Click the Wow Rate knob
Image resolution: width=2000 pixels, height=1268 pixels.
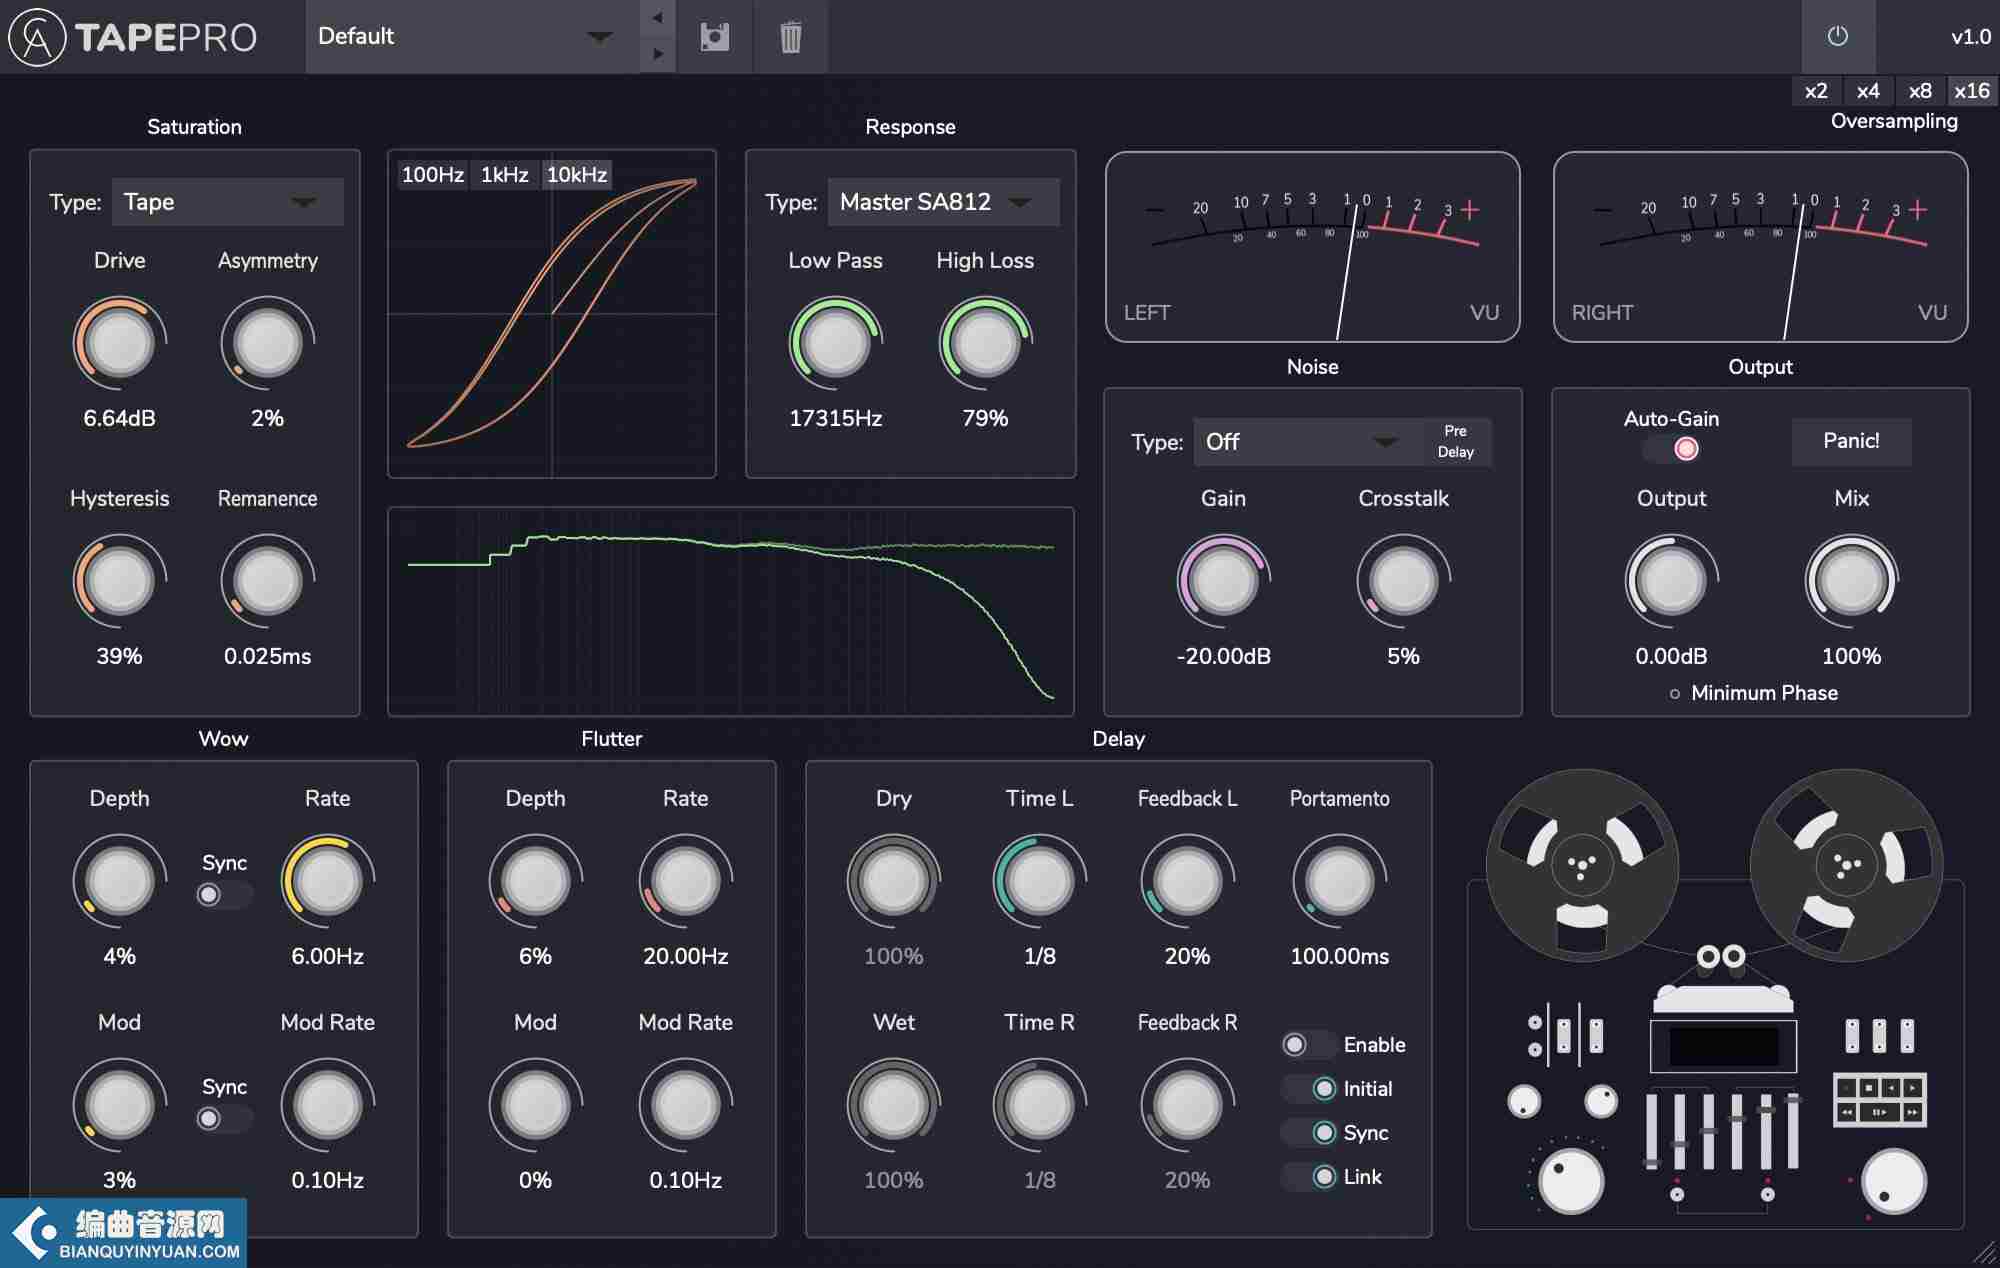tap(327, 882)
